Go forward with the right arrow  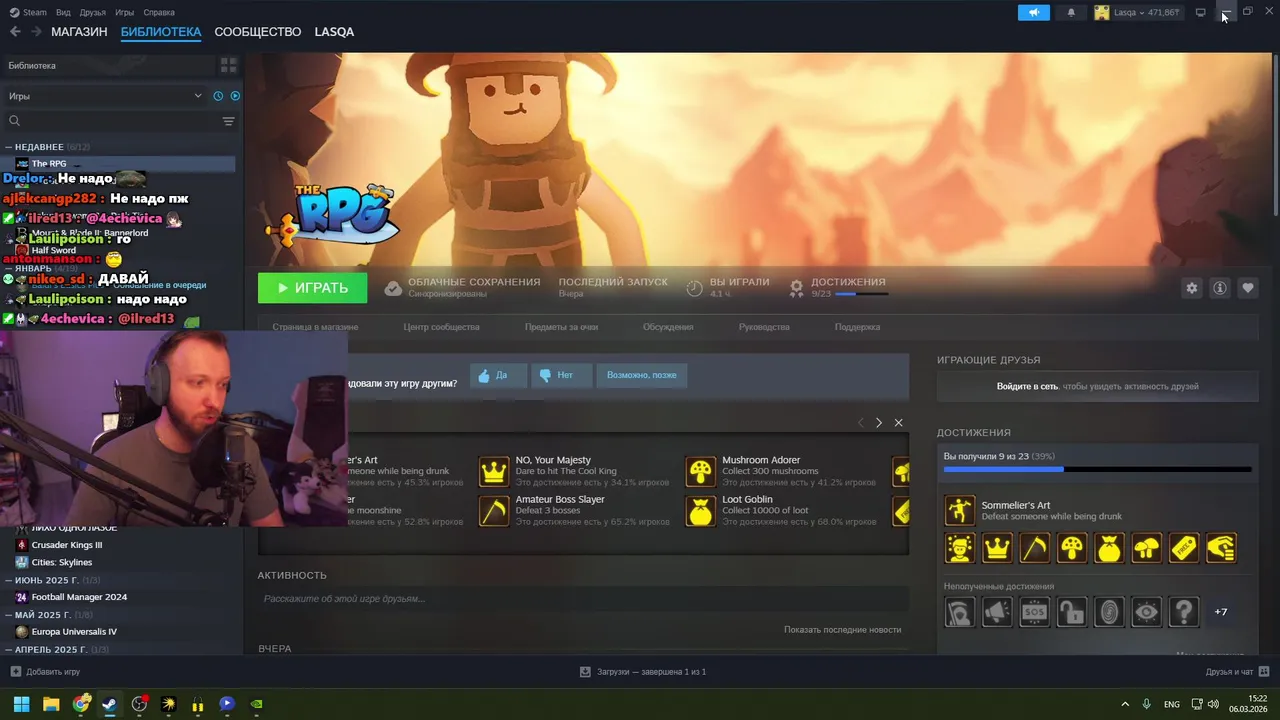[x=36, y=32]
